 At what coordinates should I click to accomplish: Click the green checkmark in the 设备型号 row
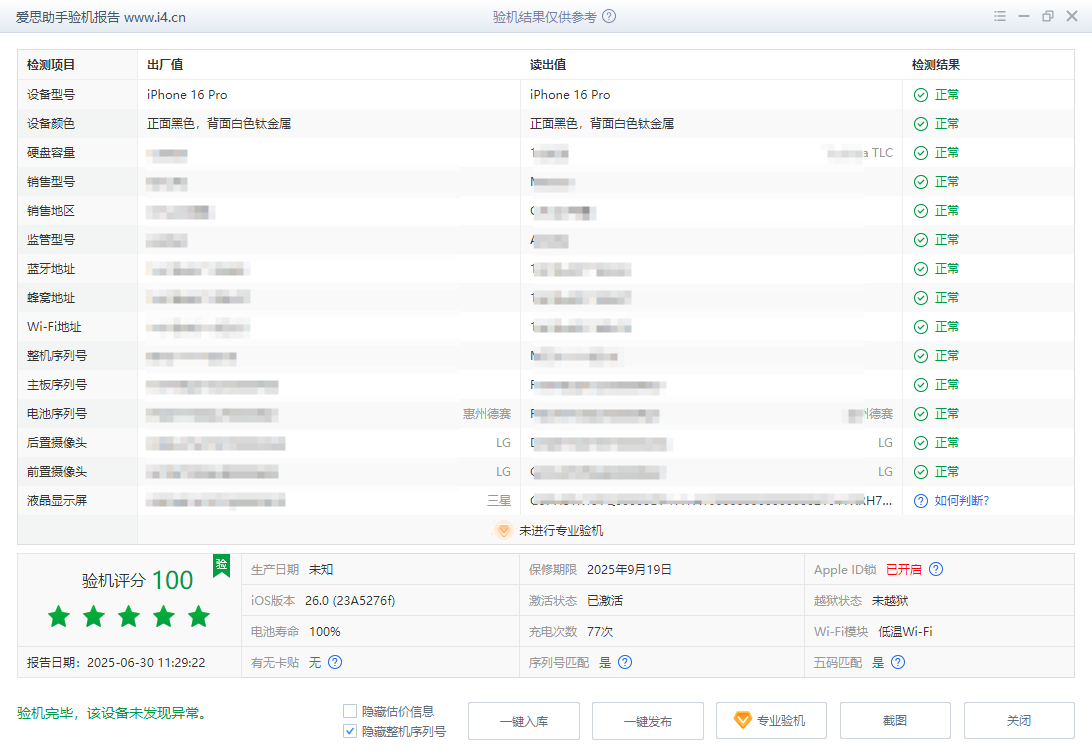coord(921,94)
